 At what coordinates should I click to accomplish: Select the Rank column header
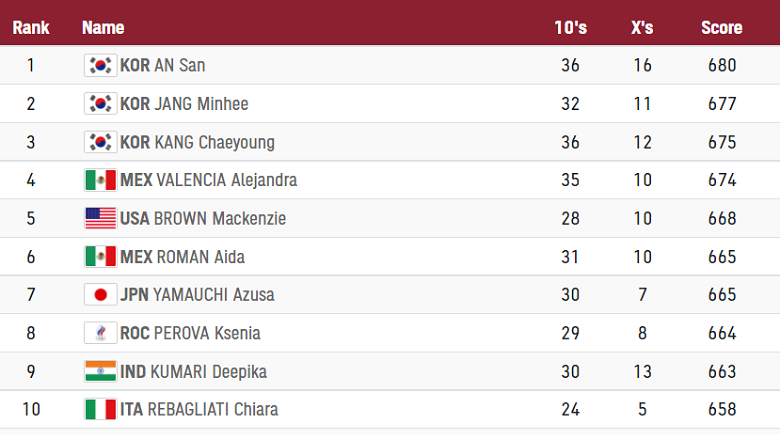pyautogui.click(x=31, y=28)
